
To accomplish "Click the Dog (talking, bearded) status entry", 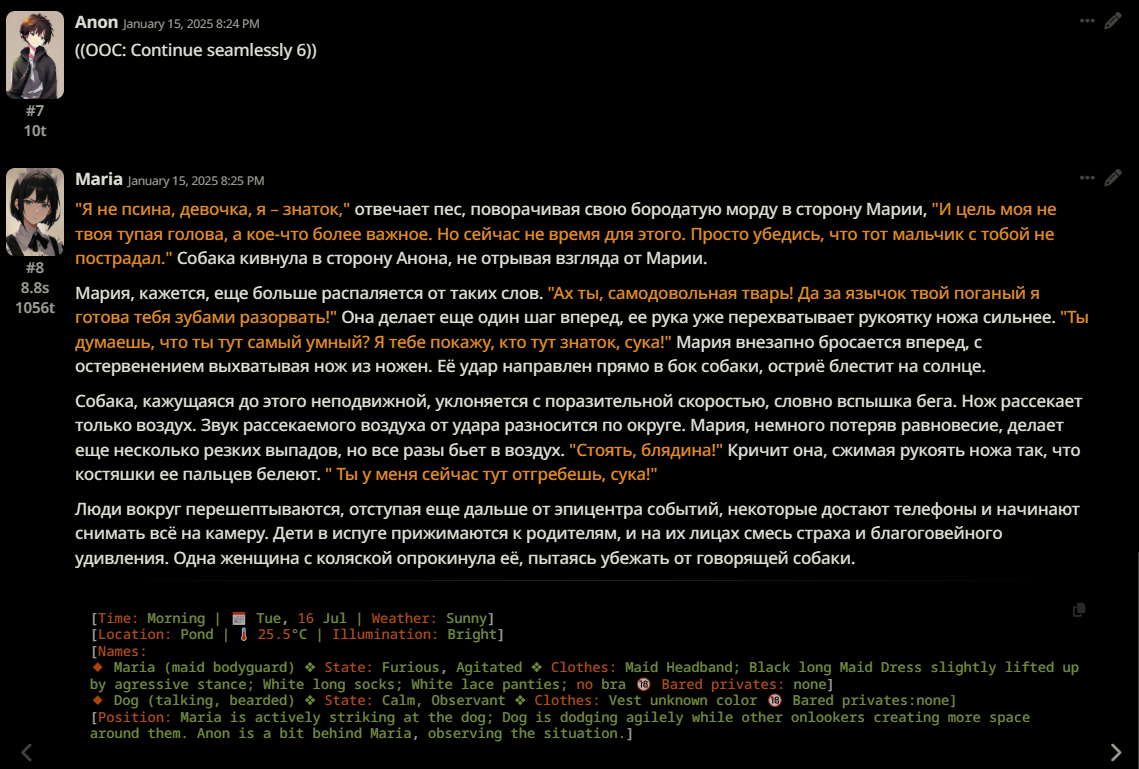I will click(x=524, y=700).
